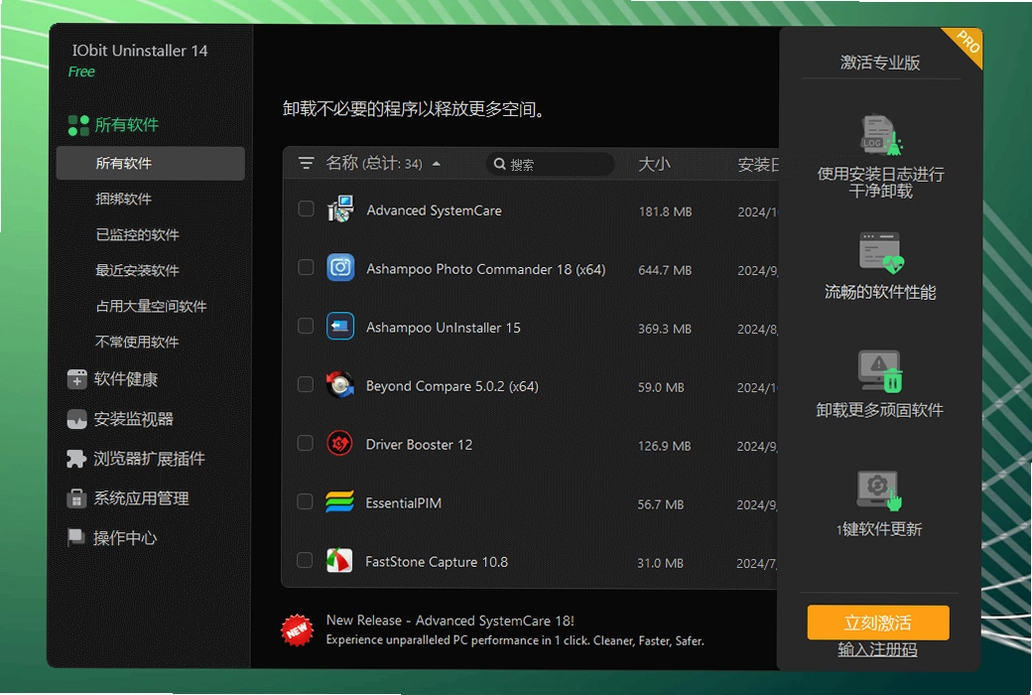Click the 181.8 MB size value
This screenshot has width=1032, height=695.
pyautogui.click(x=665, y=211)
